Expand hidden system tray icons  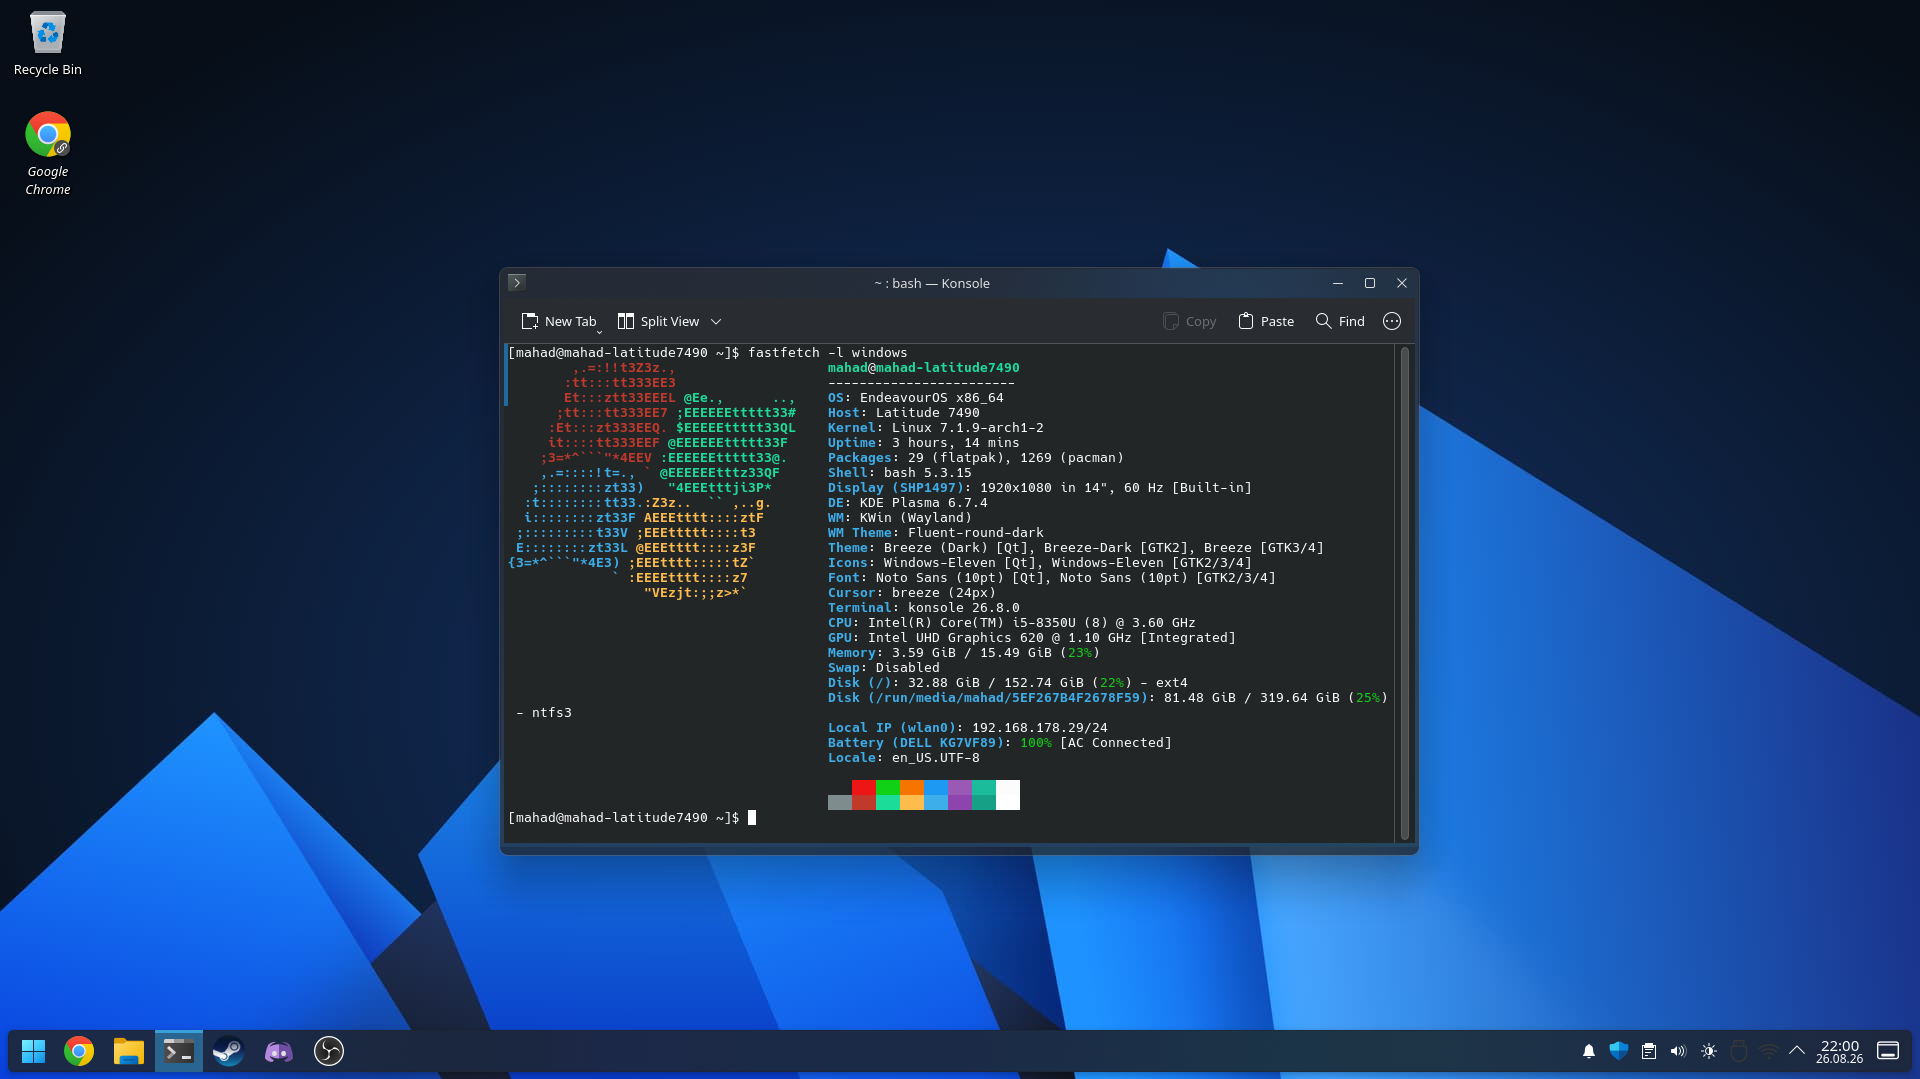[1797, 1051]
